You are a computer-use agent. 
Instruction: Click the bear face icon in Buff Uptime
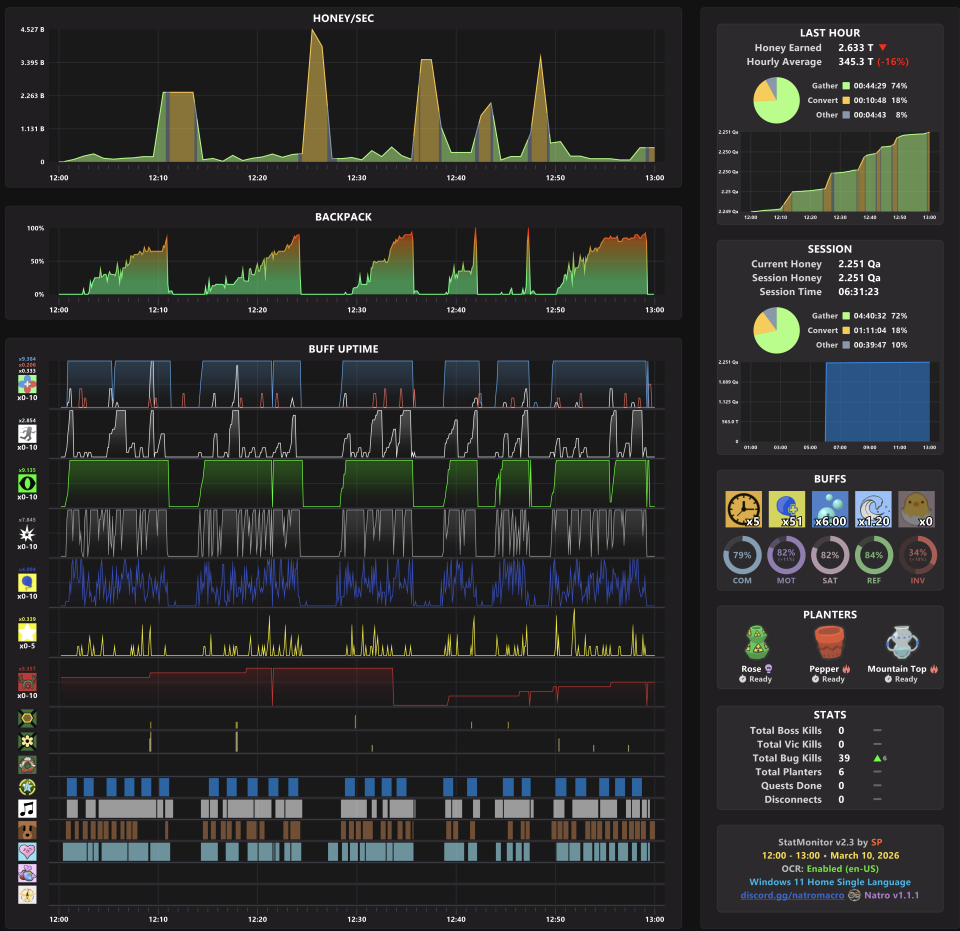[28, 831]
